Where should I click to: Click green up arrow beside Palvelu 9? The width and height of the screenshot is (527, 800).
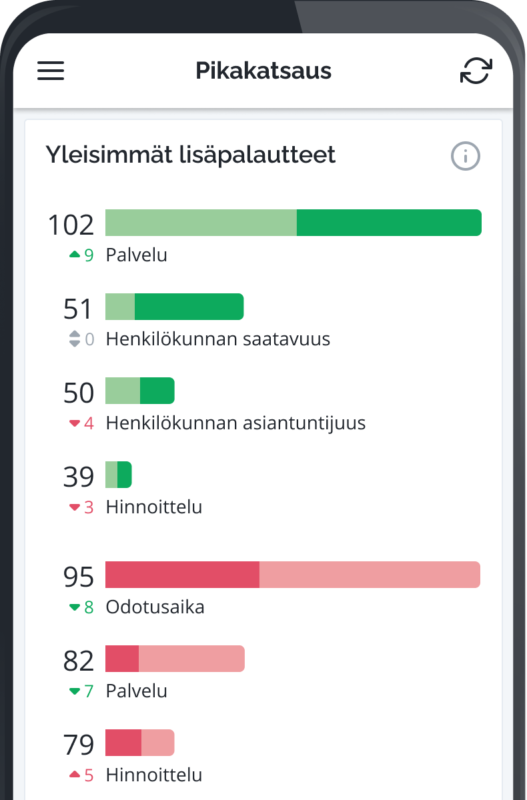click(74, 254)
